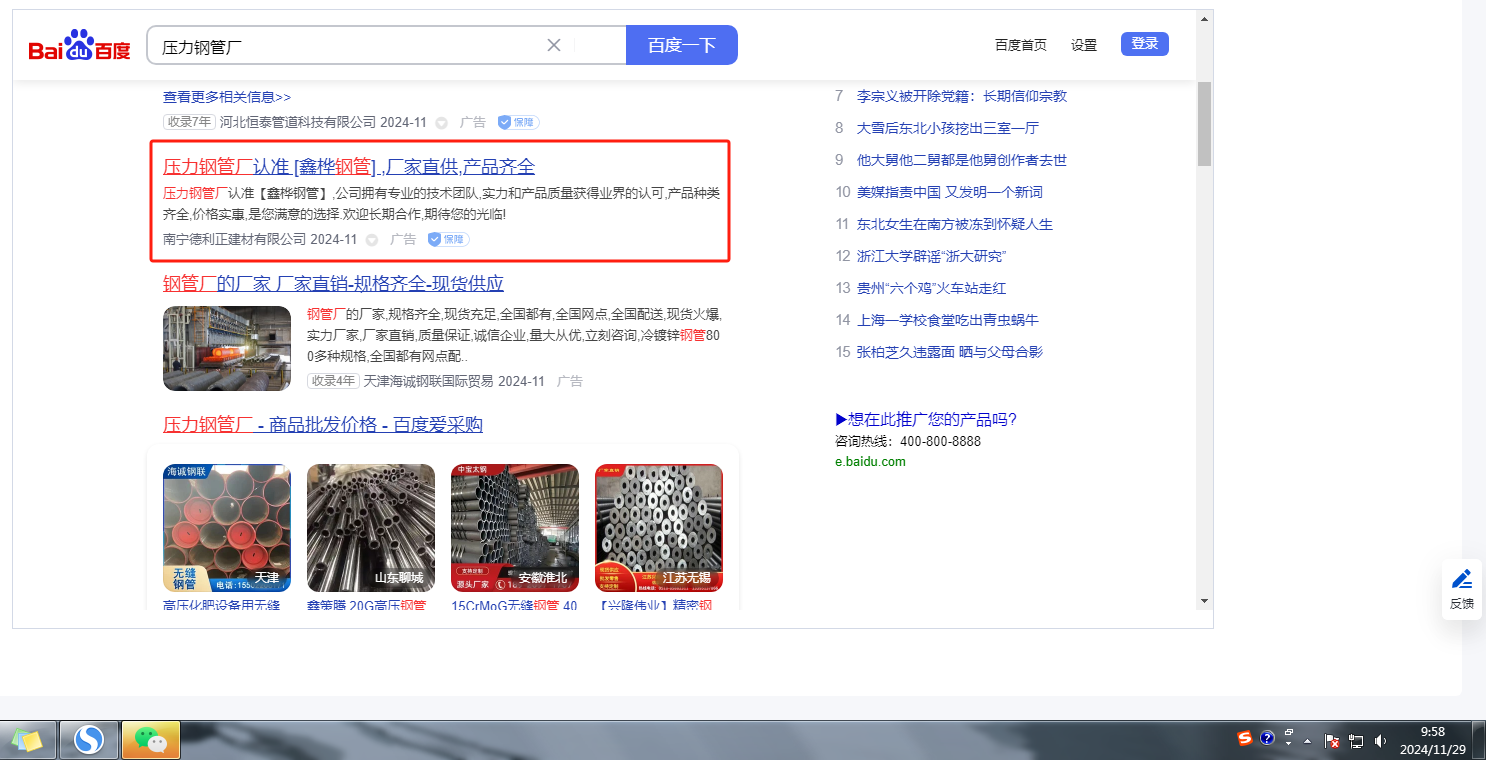The width and height of the screenshot is (1486, 760).
Task: Open the 天津 product image
Action: (x=227, y=528)
